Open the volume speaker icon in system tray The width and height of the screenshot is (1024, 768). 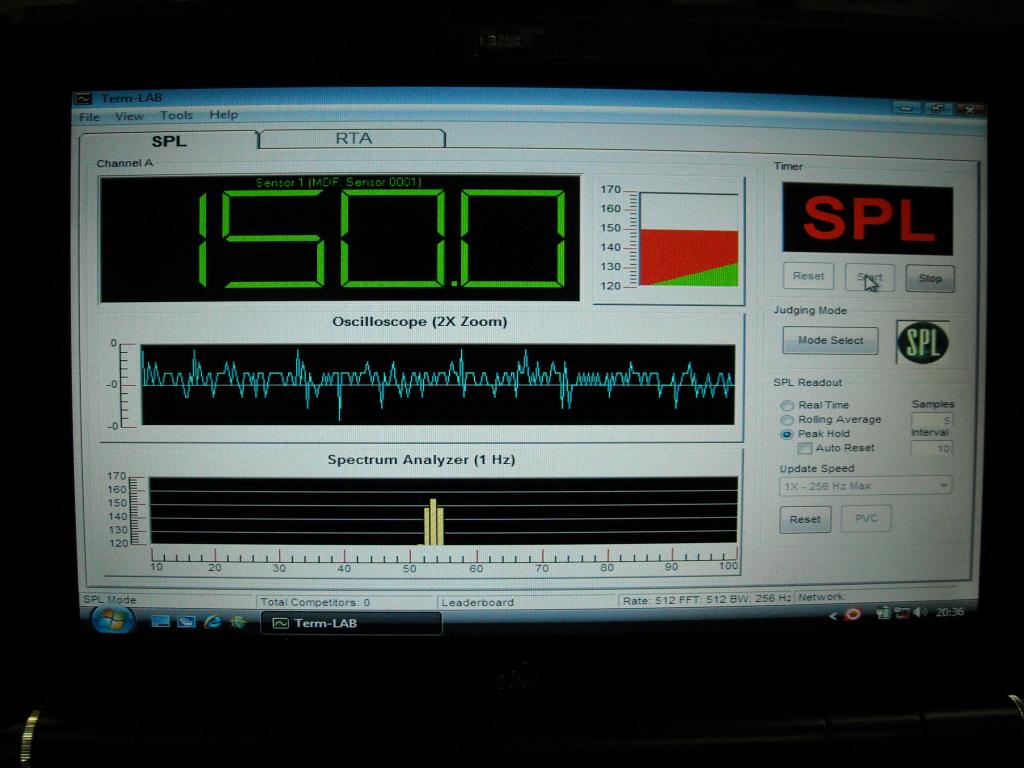[x=920, y=612]
